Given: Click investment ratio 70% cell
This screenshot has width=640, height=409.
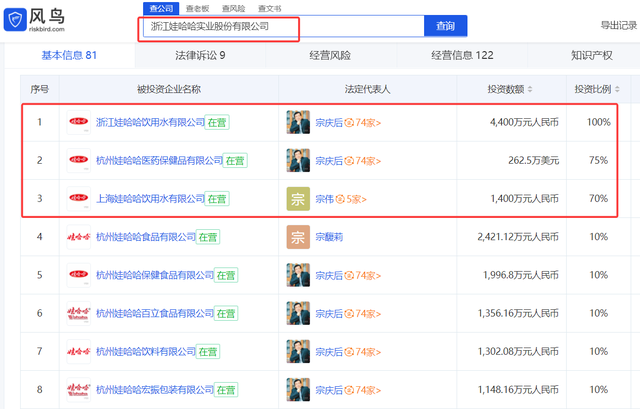Looking at the screenshot, I should click(x=598, y=199).
